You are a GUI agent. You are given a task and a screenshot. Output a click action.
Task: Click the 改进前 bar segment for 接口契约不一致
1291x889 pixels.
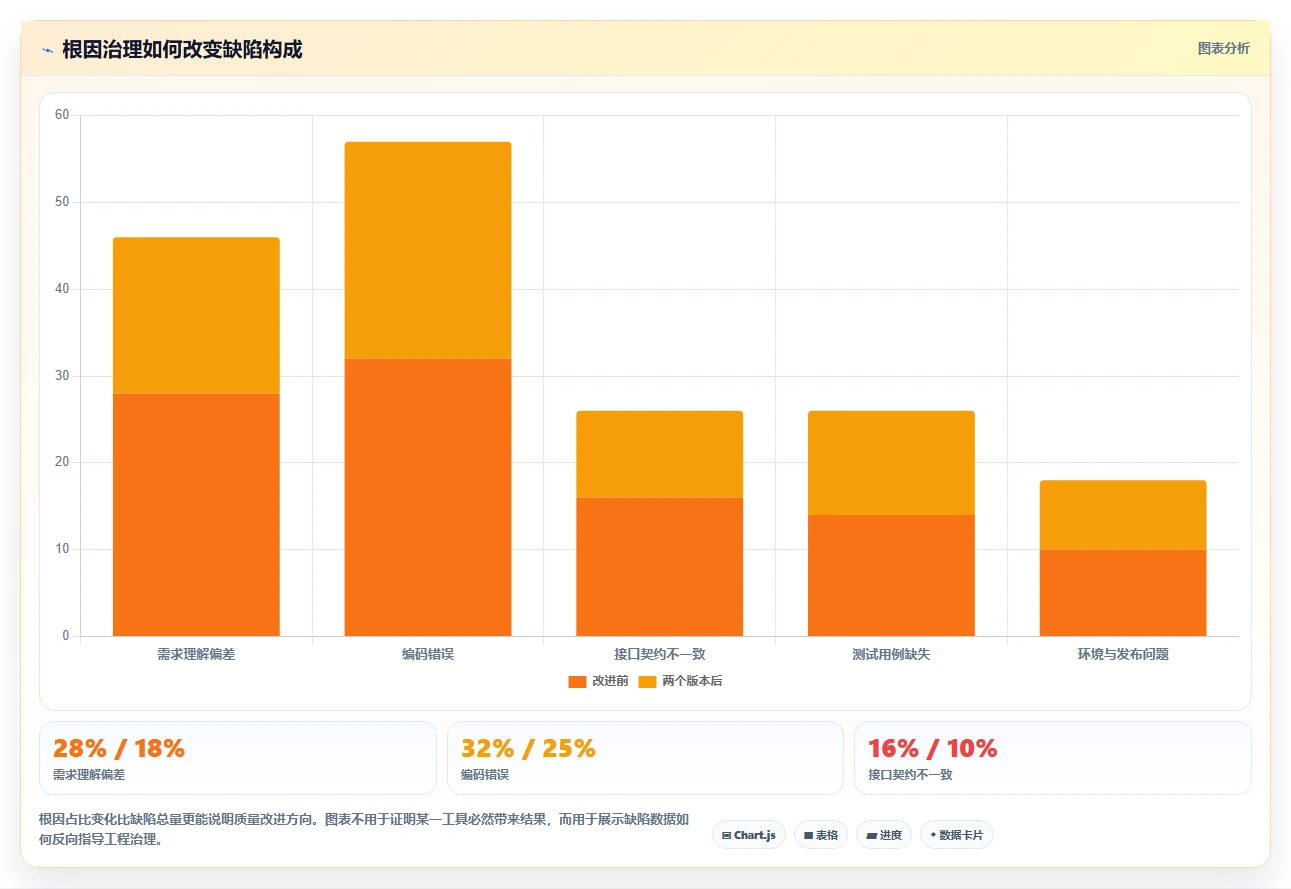(x=660, y=566)
